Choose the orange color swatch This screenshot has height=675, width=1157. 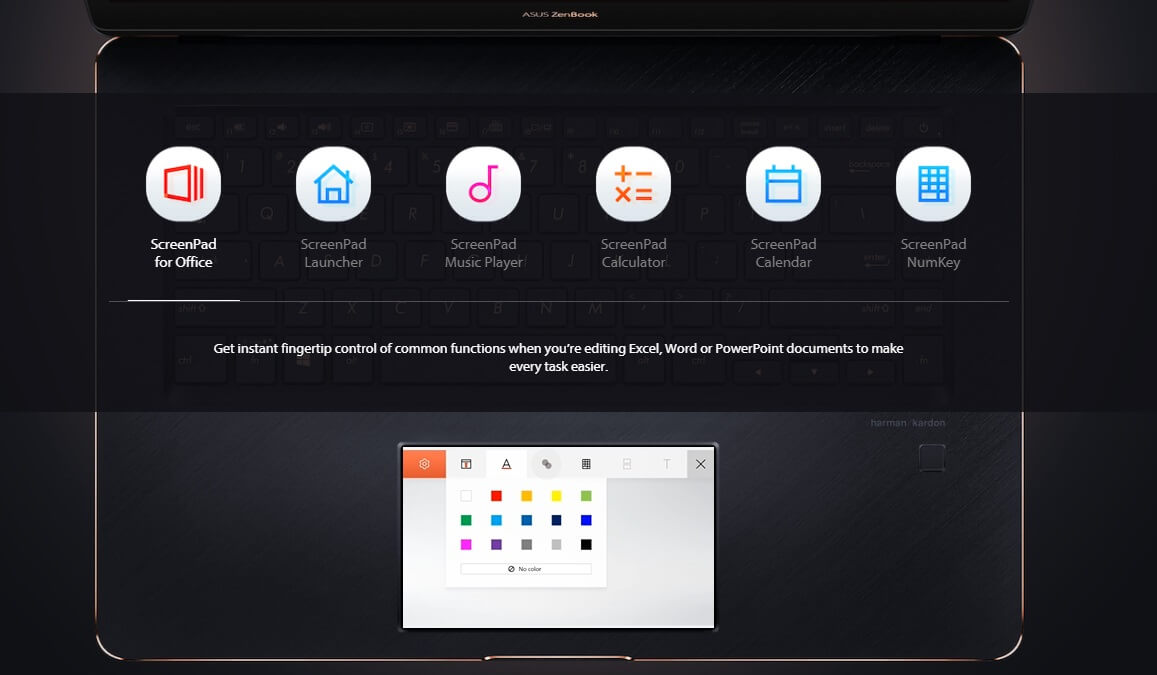[x=526, y=496]
